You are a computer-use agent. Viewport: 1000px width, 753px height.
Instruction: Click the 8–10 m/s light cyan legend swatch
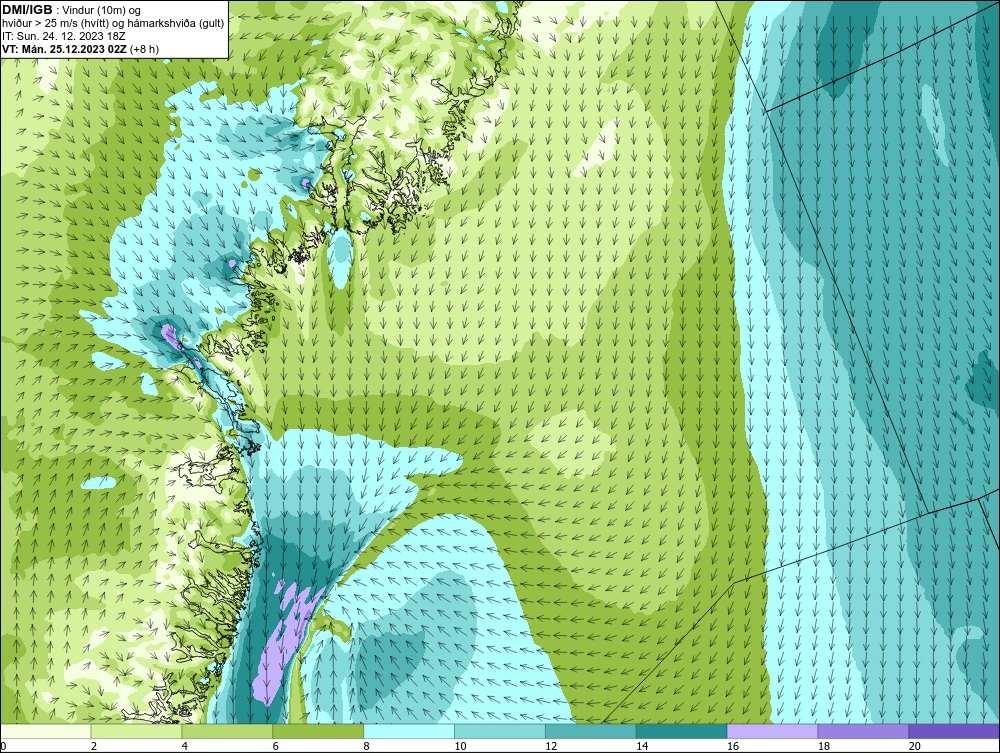(x=409, y=731)
